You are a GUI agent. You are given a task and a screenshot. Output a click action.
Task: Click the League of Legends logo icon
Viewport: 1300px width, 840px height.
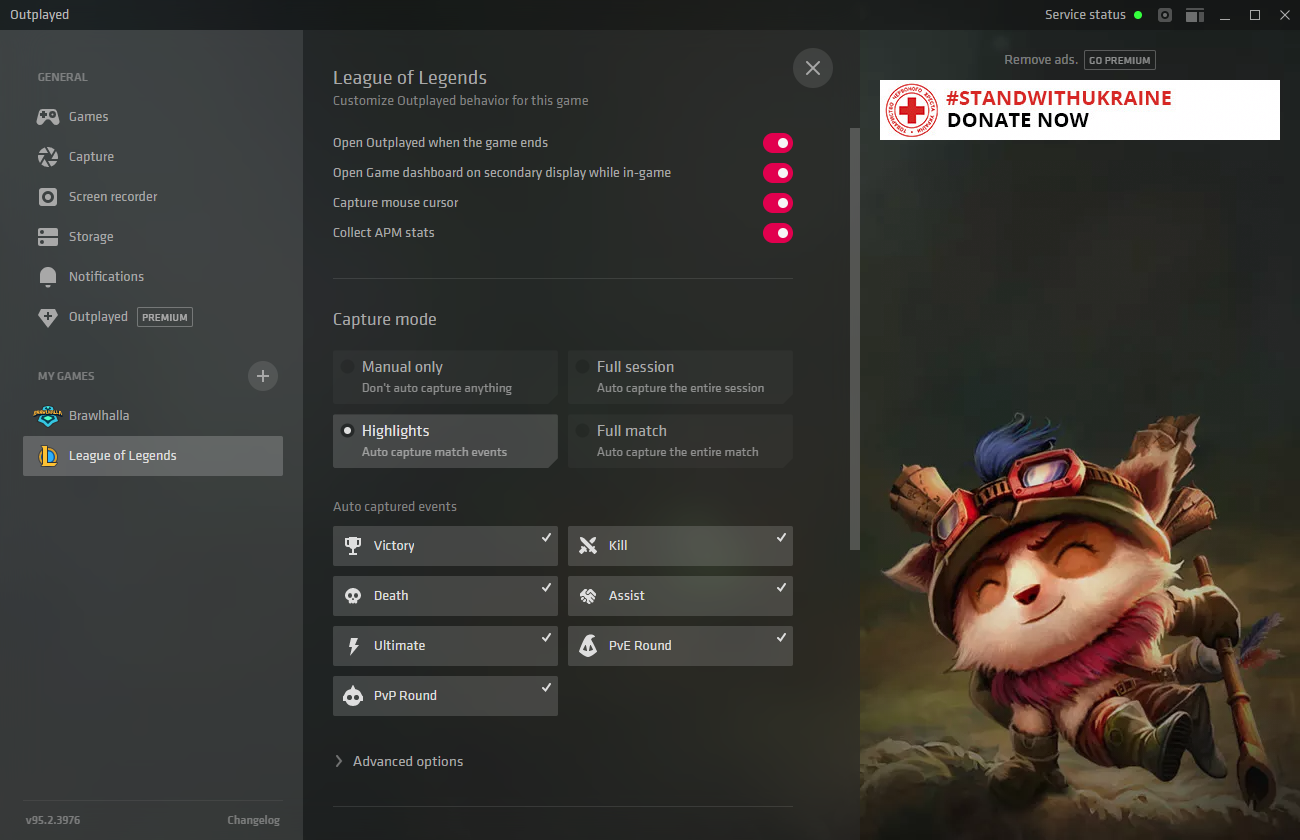(48, 456)
